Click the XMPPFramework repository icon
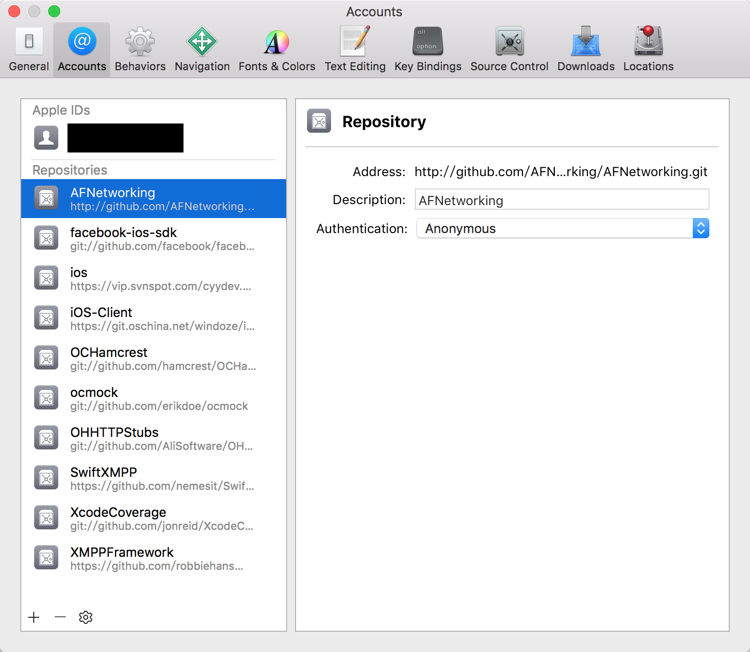This screenshot has height=652, width=750. [46, 558]
